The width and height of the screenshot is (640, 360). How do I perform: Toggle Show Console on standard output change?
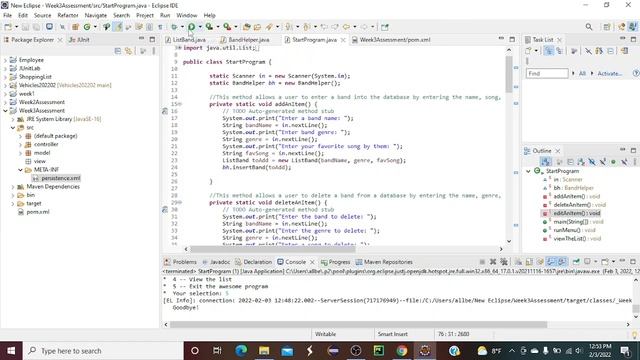551,262
